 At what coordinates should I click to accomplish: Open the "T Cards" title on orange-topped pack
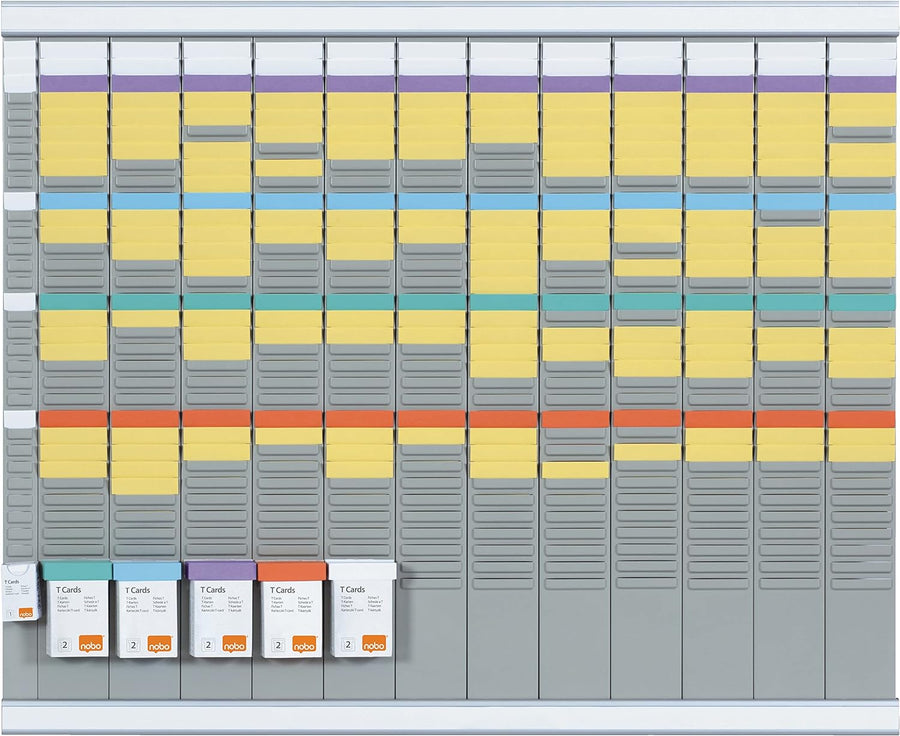[x=279, y=590]
